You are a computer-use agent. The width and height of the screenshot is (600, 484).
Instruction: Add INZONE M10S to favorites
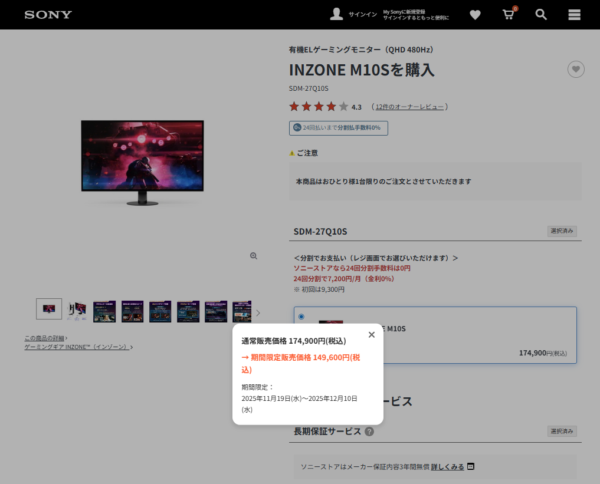(x=575, y=69)
